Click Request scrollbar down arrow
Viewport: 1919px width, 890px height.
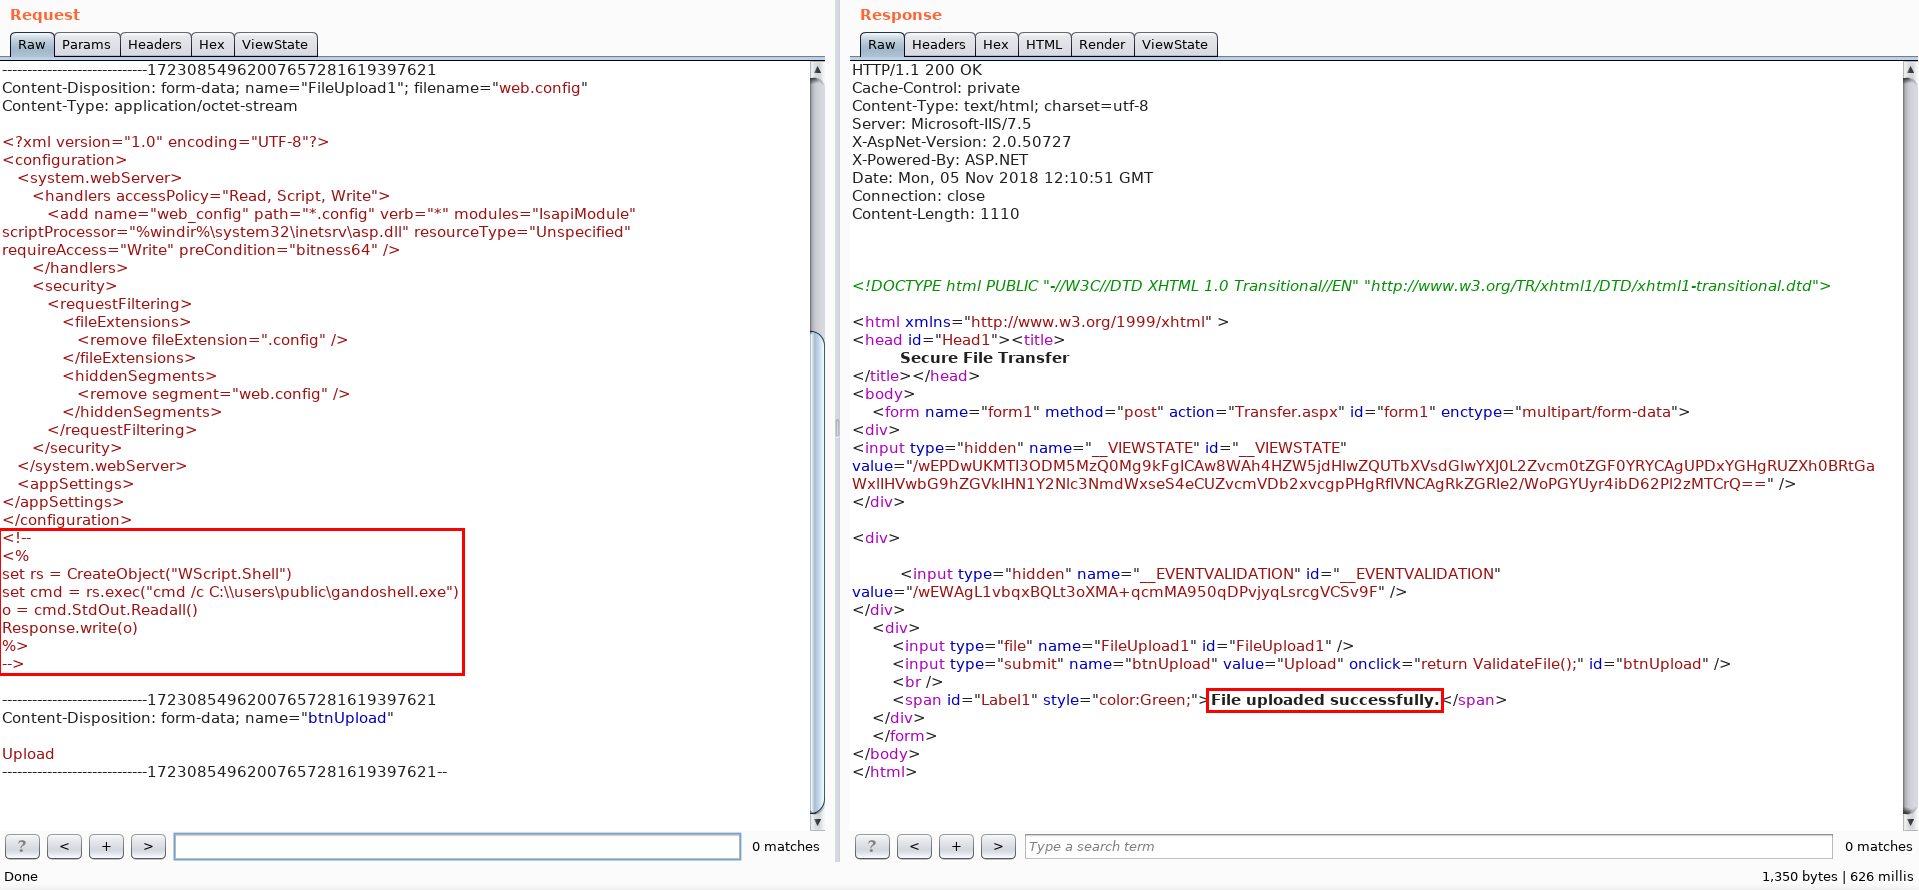(x=817, y=823)
